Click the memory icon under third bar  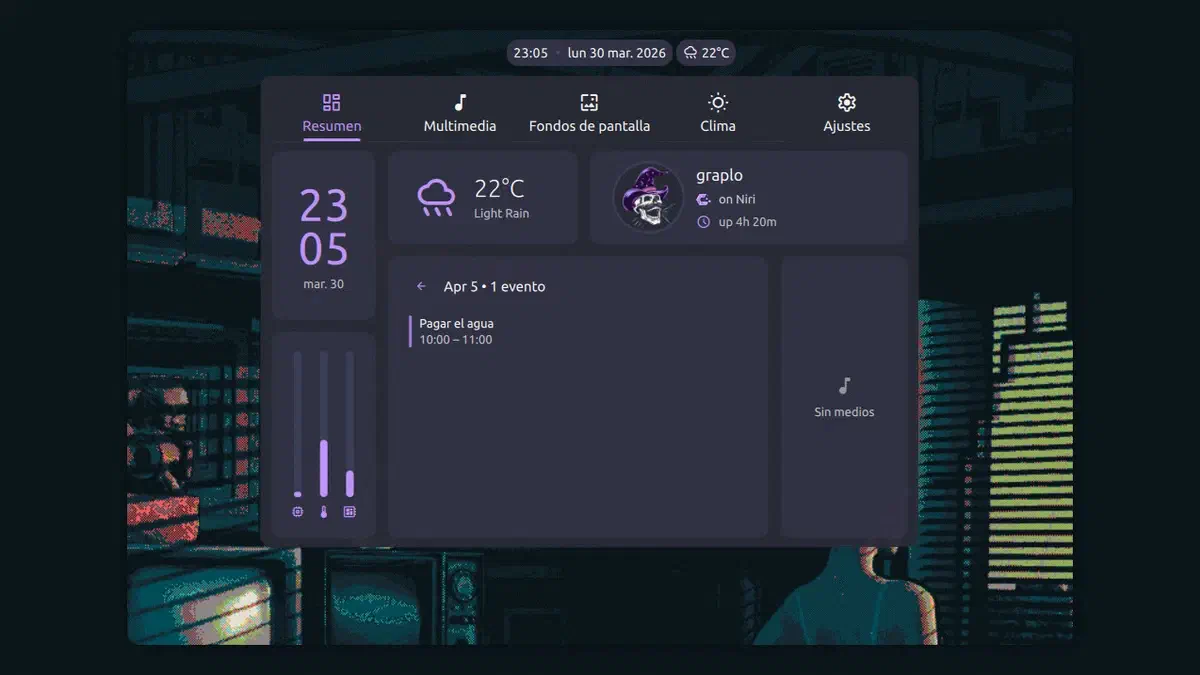[x=349, y=512]
